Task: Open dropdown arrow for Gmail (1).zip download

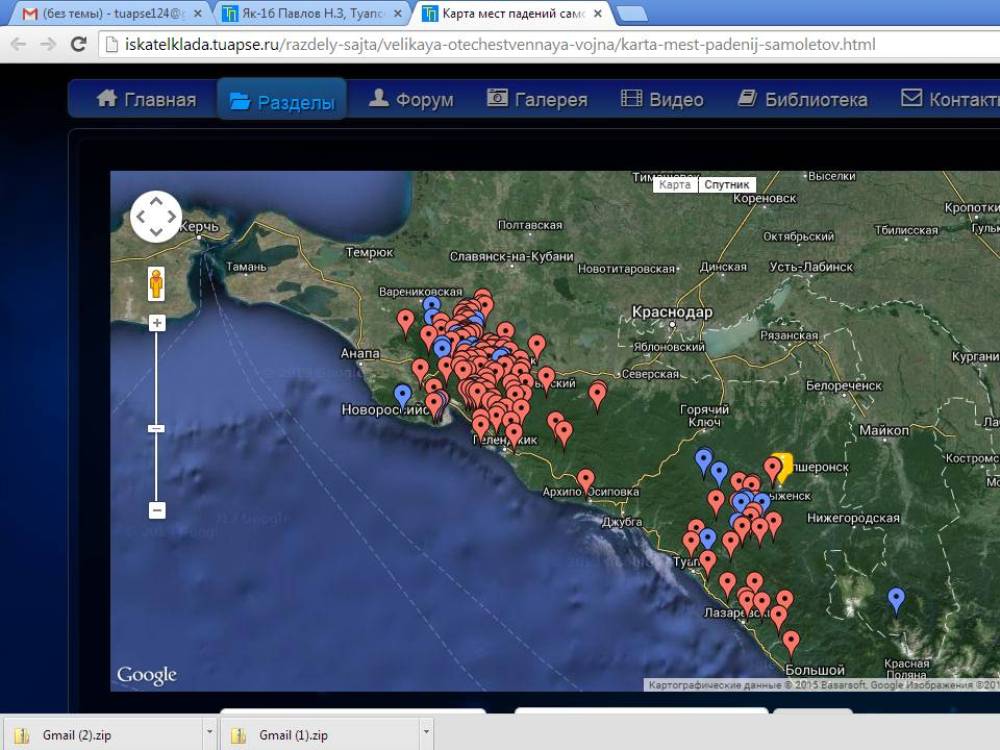Action: coord(426,734)
